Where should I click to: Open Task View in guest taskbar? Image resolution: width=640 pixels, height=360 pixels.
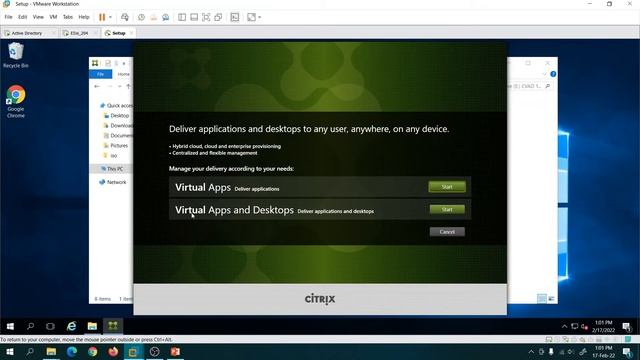click(x=50, y=326)
